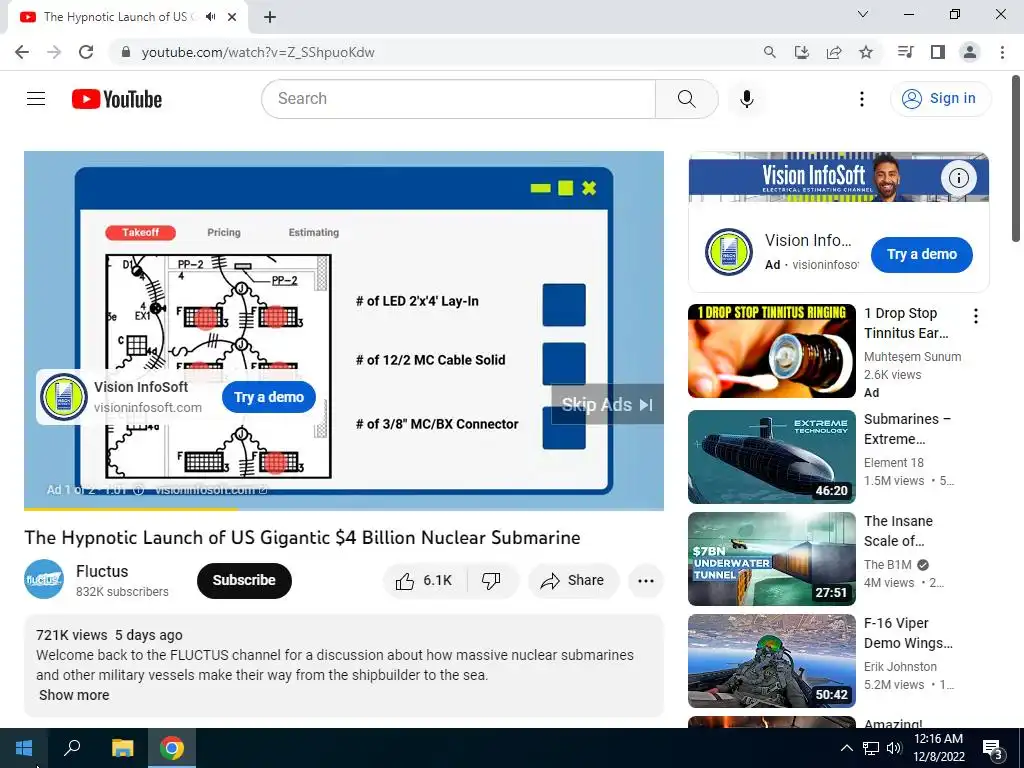Open the Chrome profile avatar
The height and width of the screenshot is (768, 1024).
click(970, 52)
